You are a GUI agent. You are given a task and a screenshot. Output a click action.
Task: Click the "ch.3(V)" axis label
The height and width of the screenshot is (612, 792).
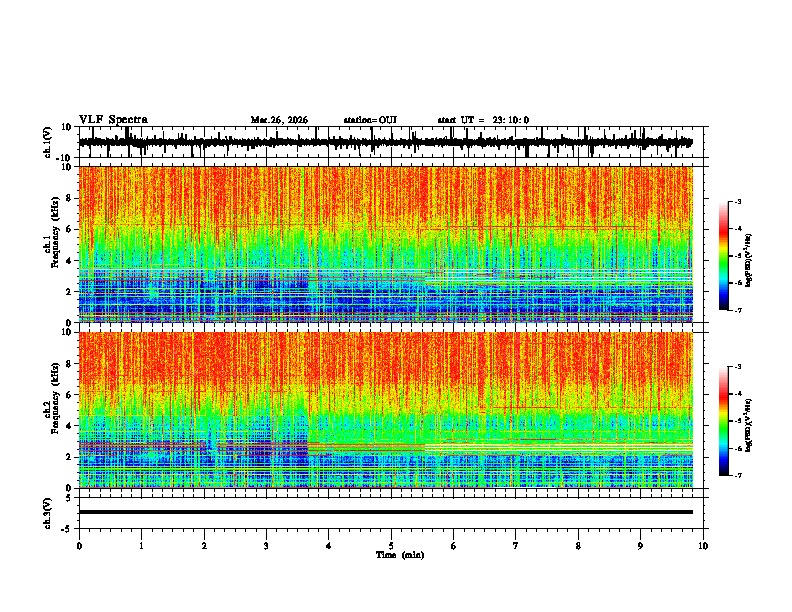tap(48, 514)
